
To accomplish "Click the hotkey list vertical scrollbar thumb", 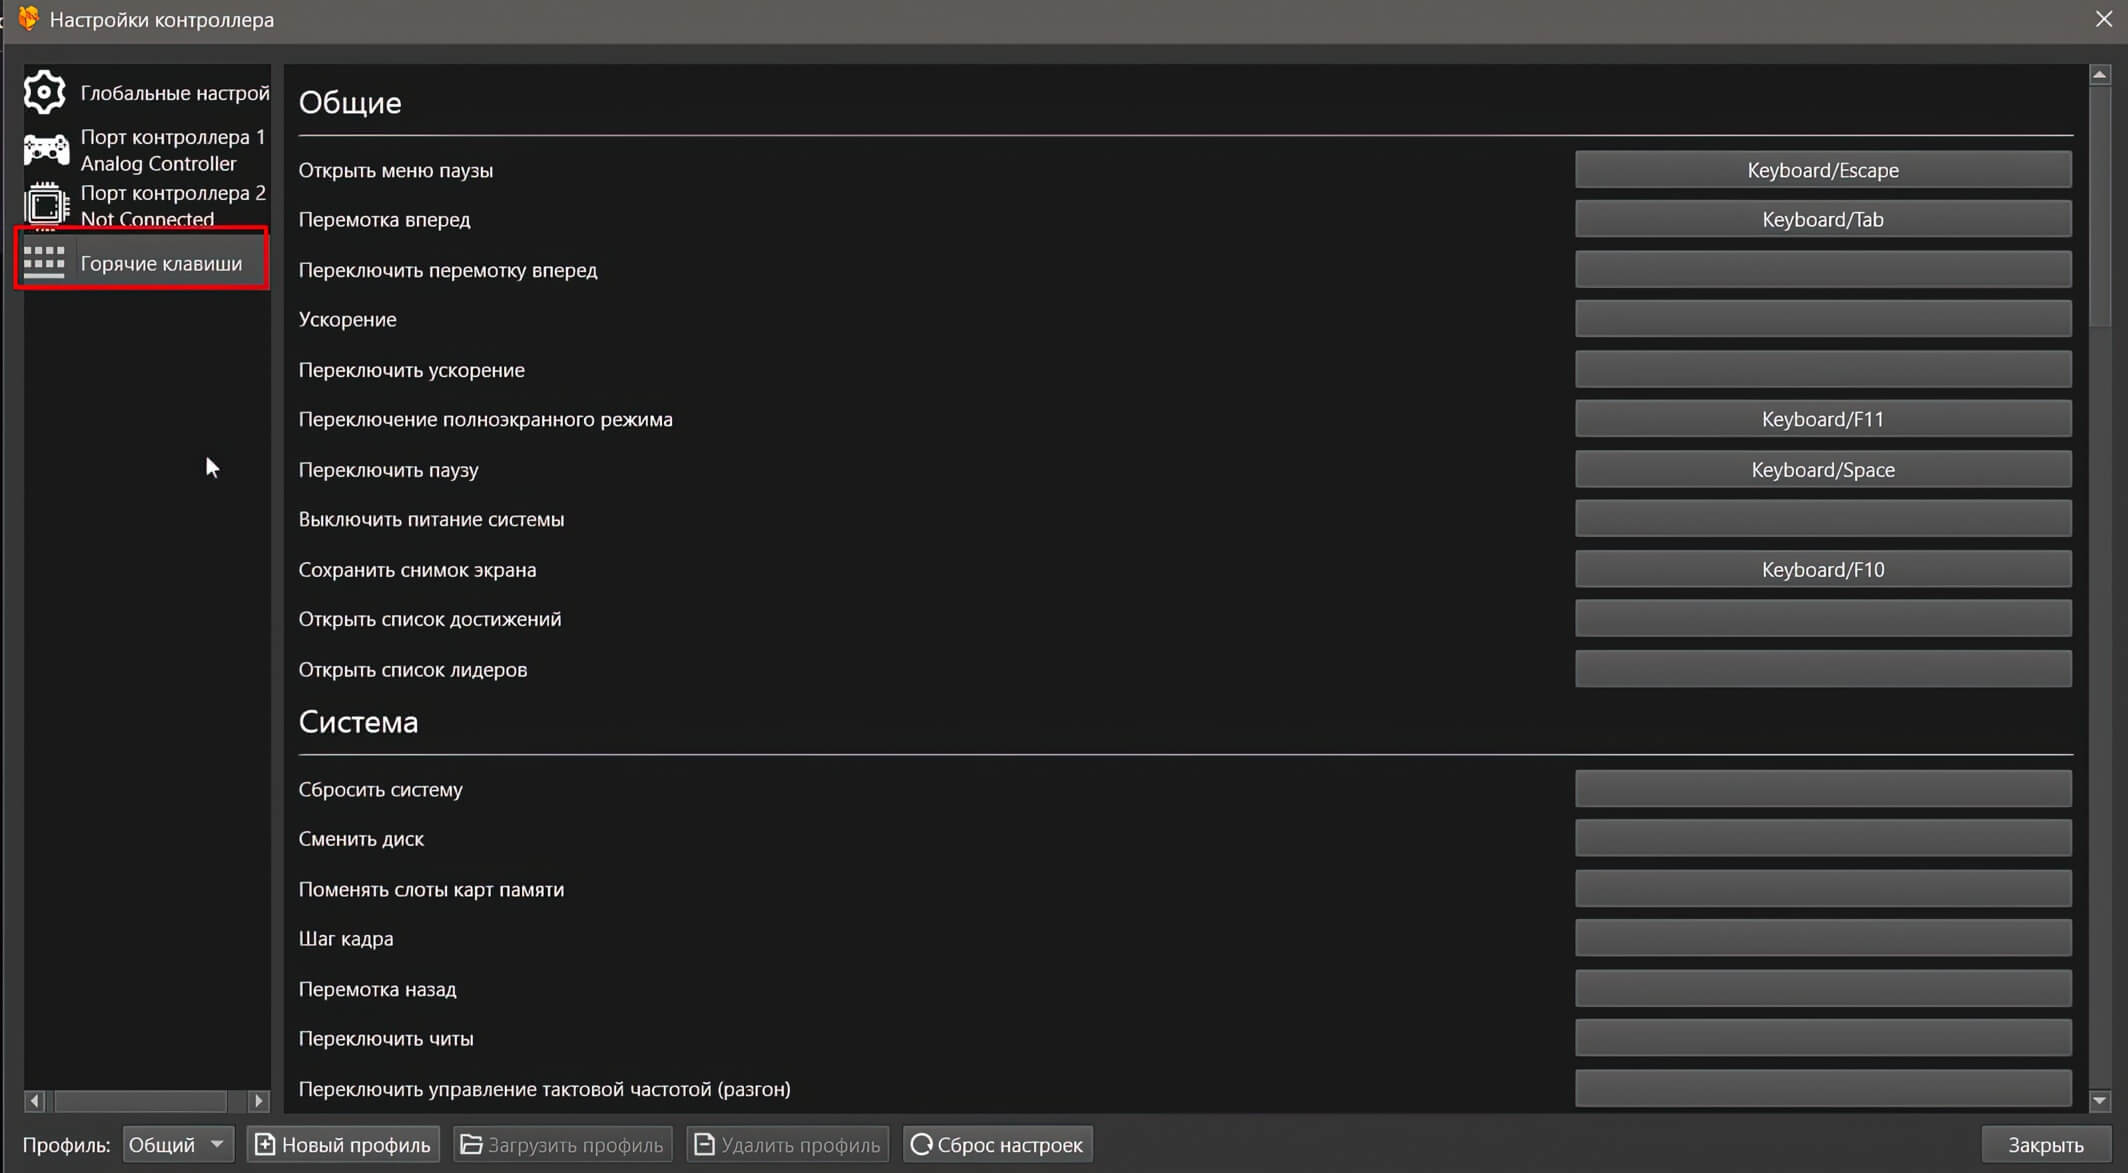I will pos(2100,205).
